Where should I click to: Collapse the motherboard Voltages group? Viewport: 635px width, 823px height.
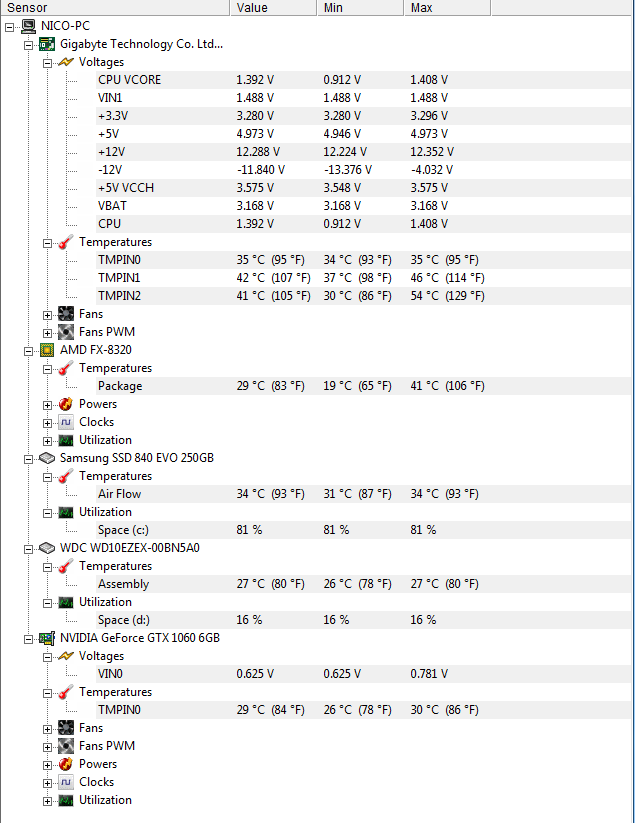(x=47, y=64)
